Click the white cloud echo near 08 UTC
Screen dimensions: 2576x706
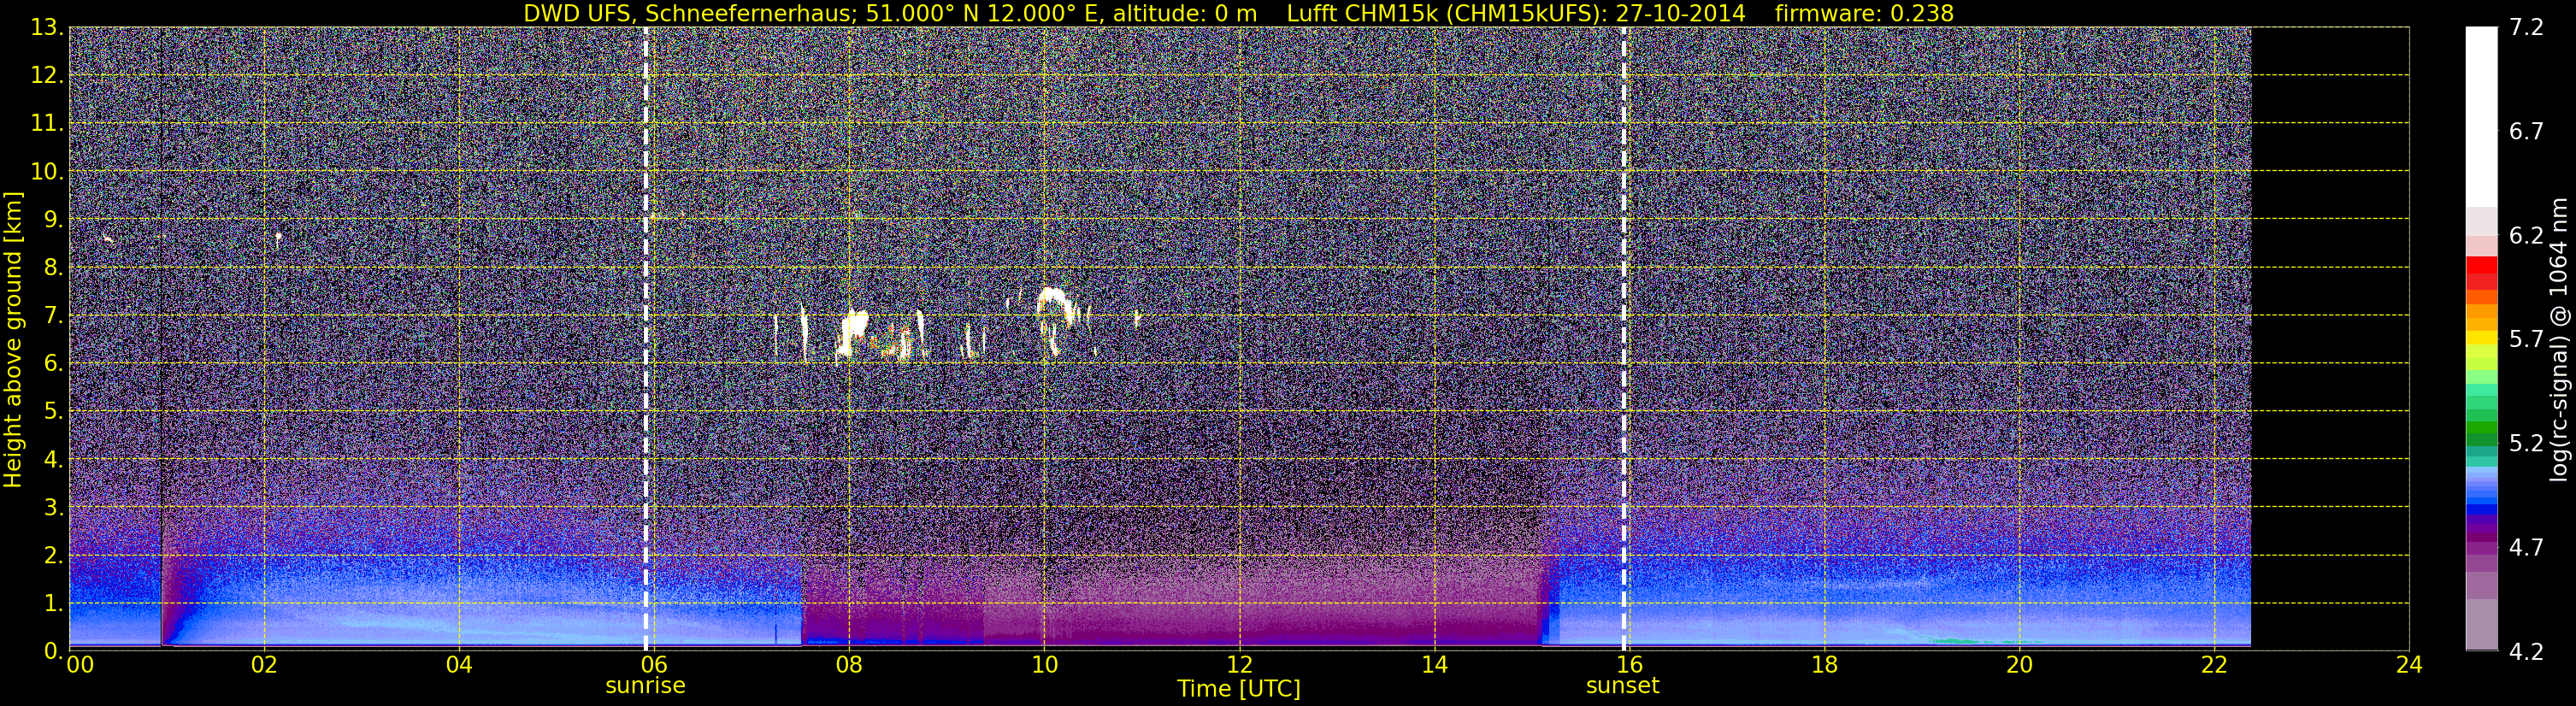[855, 333]
